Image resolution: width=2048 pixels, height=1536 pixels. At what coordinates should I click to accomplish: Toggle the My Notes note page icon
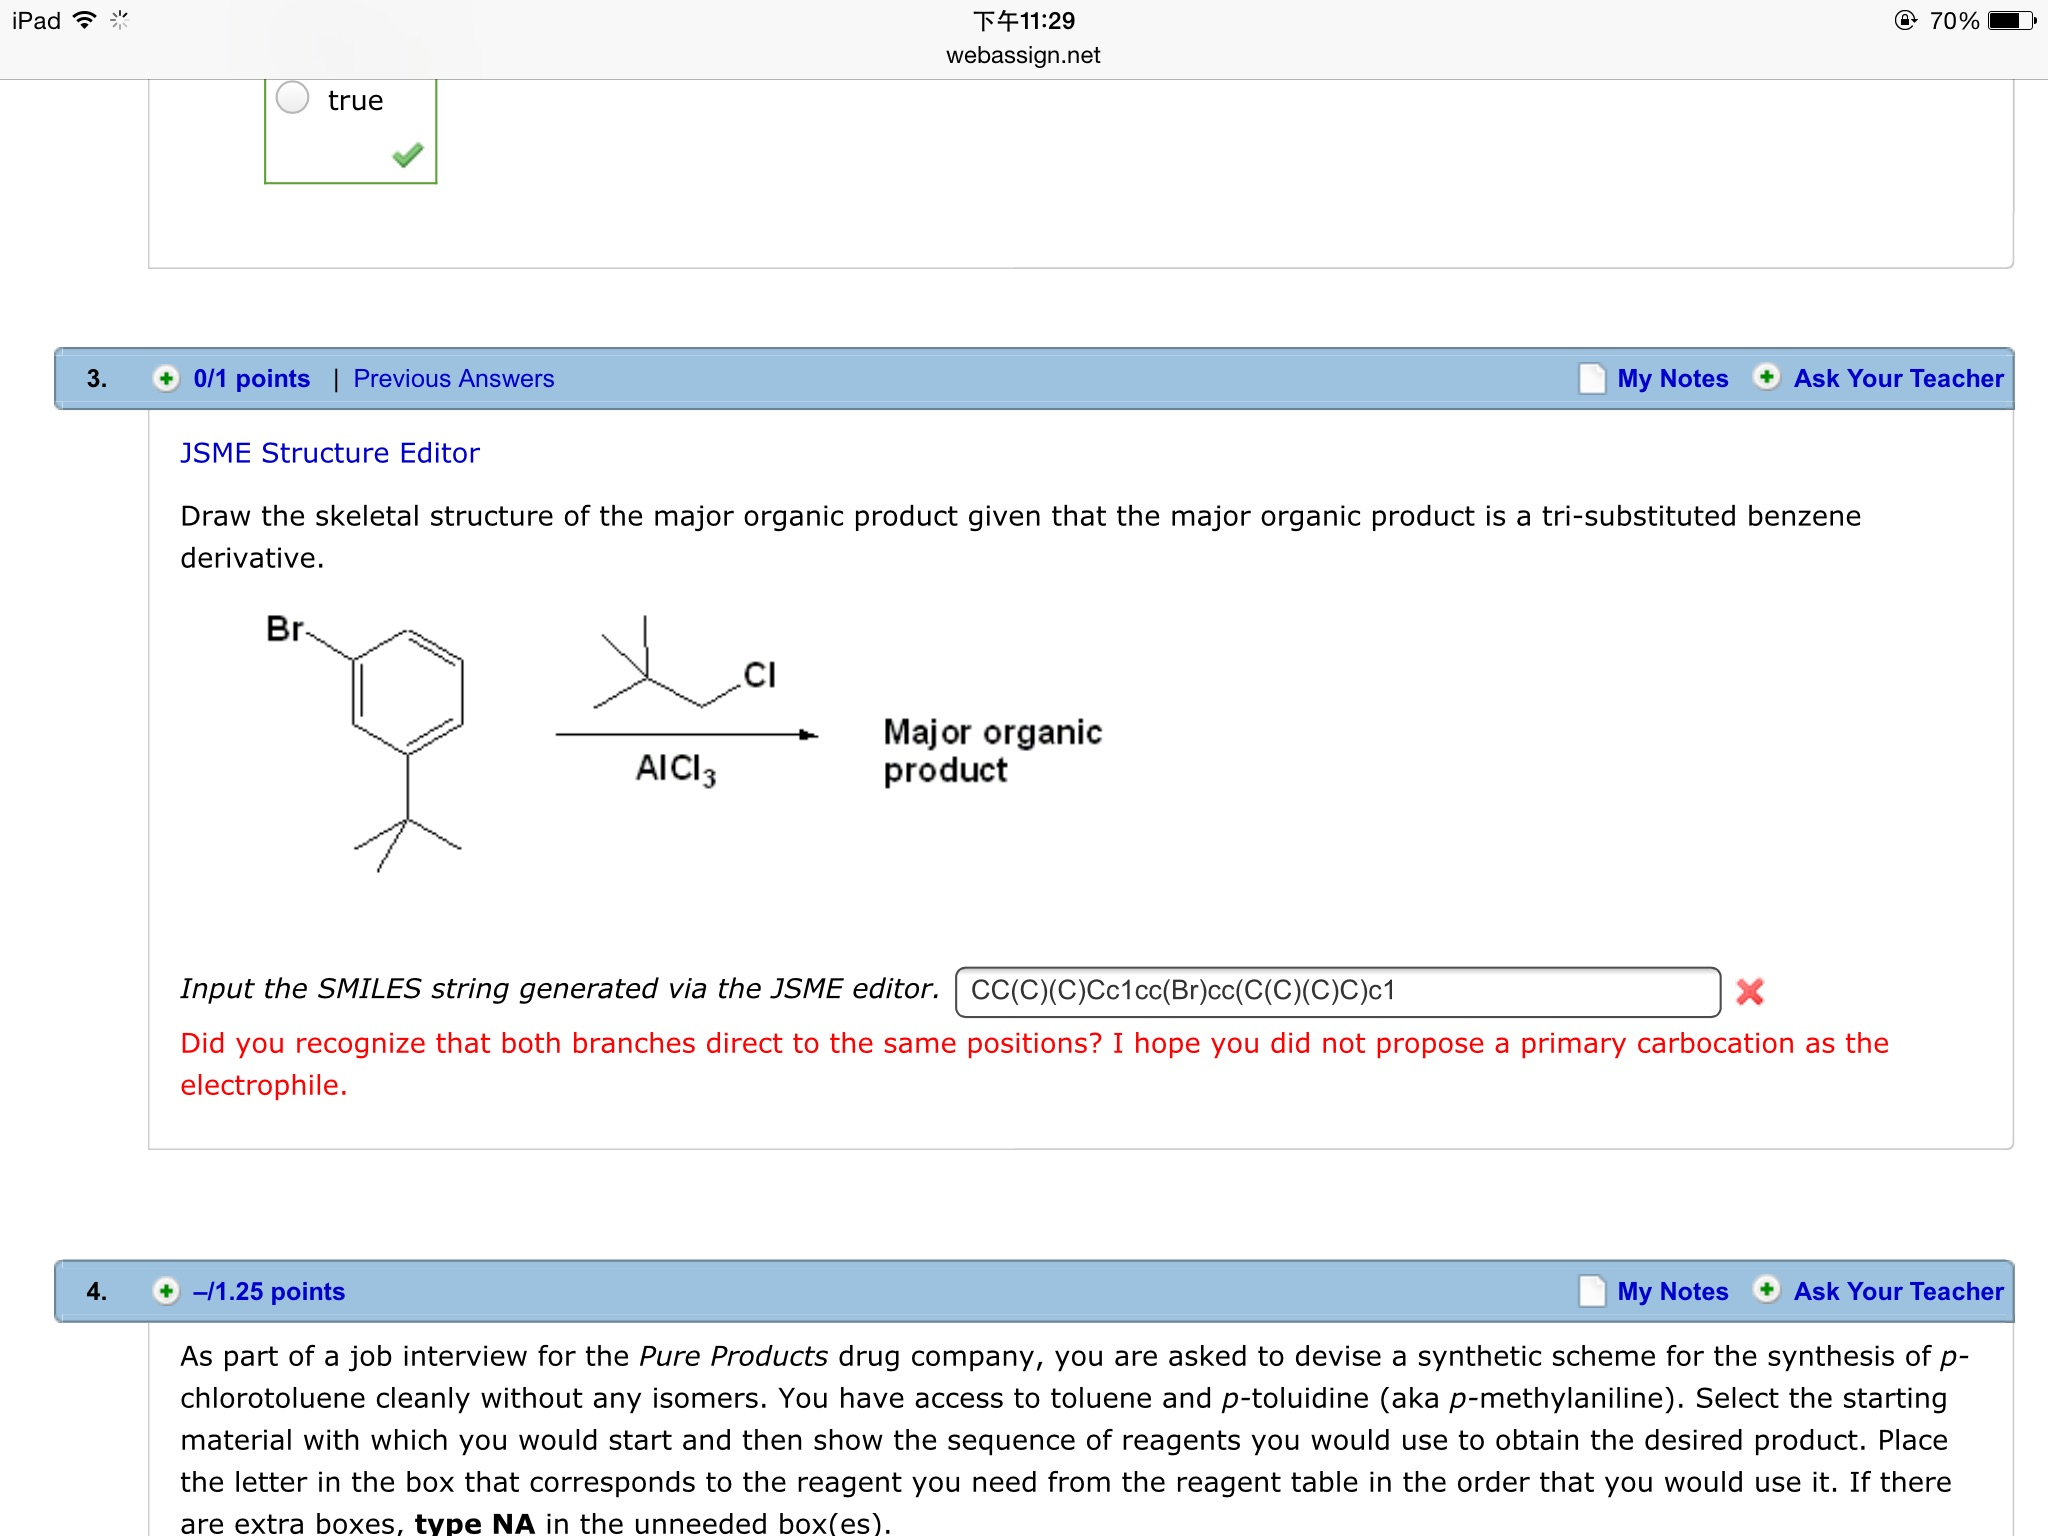[x=1594, y=380]
